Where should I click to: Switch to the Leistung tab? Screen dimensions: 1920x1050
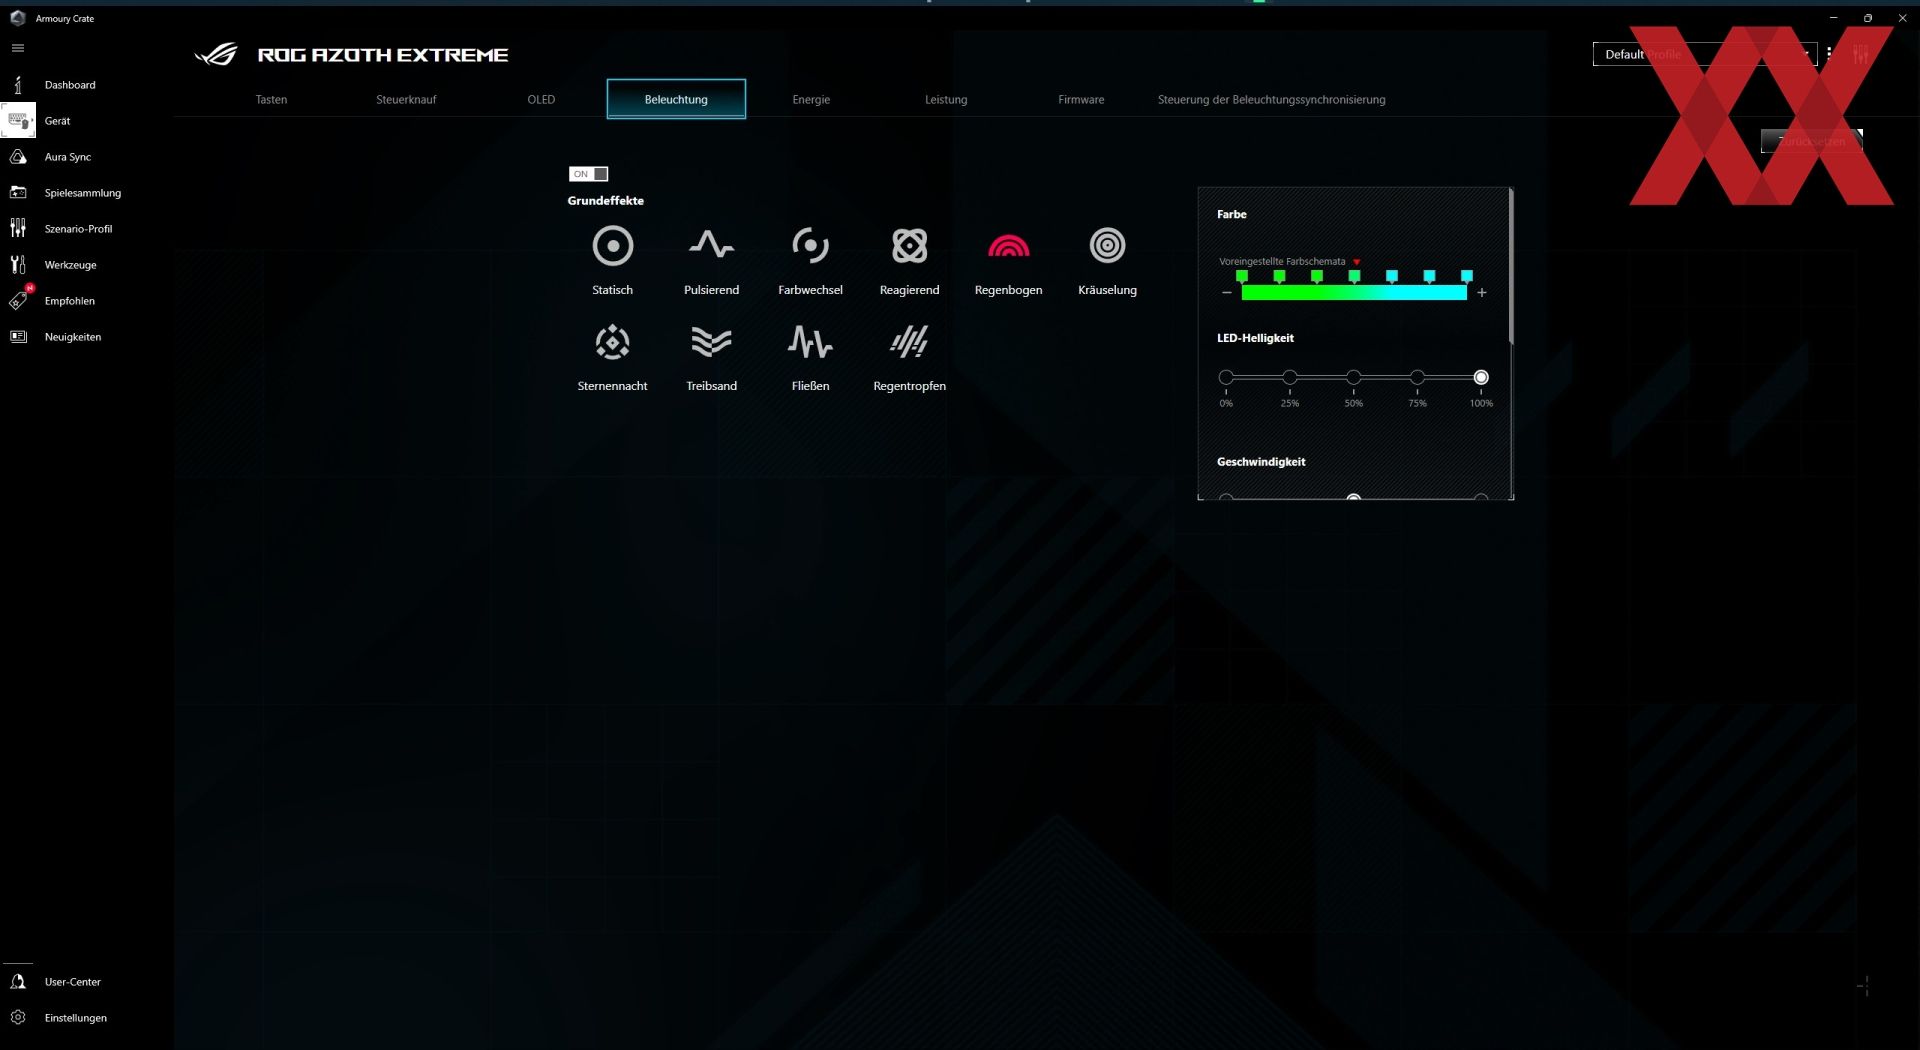coord(946,99)
